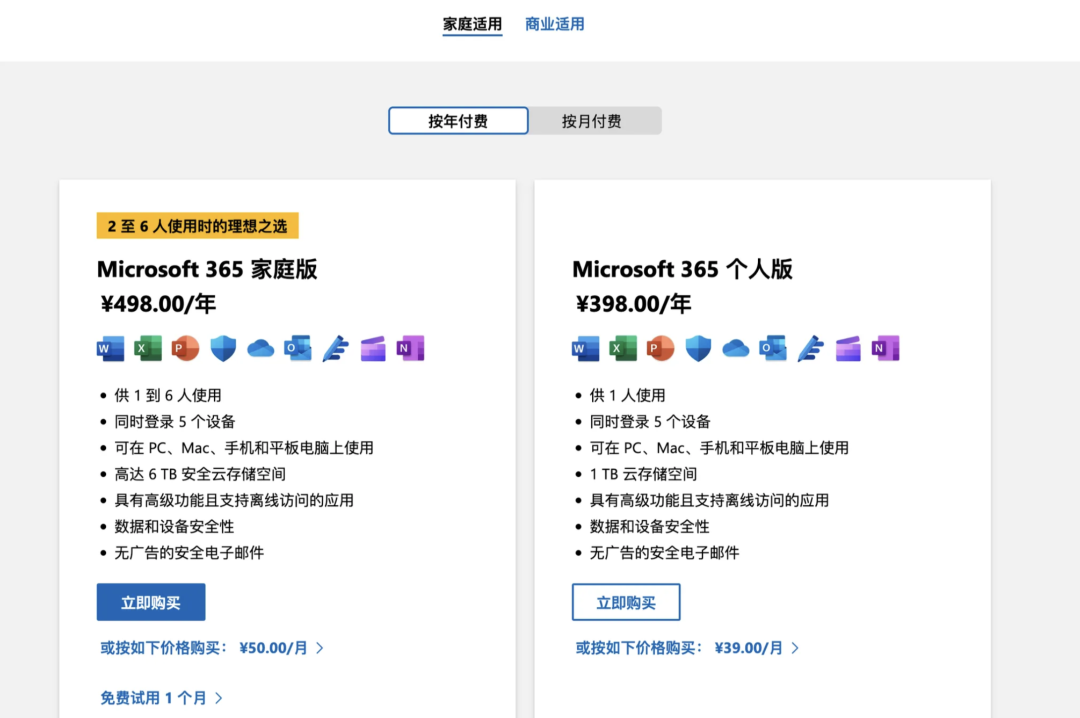Click chevron after ¥50.00/月
1080x718 pixels.
coord(320,648)
